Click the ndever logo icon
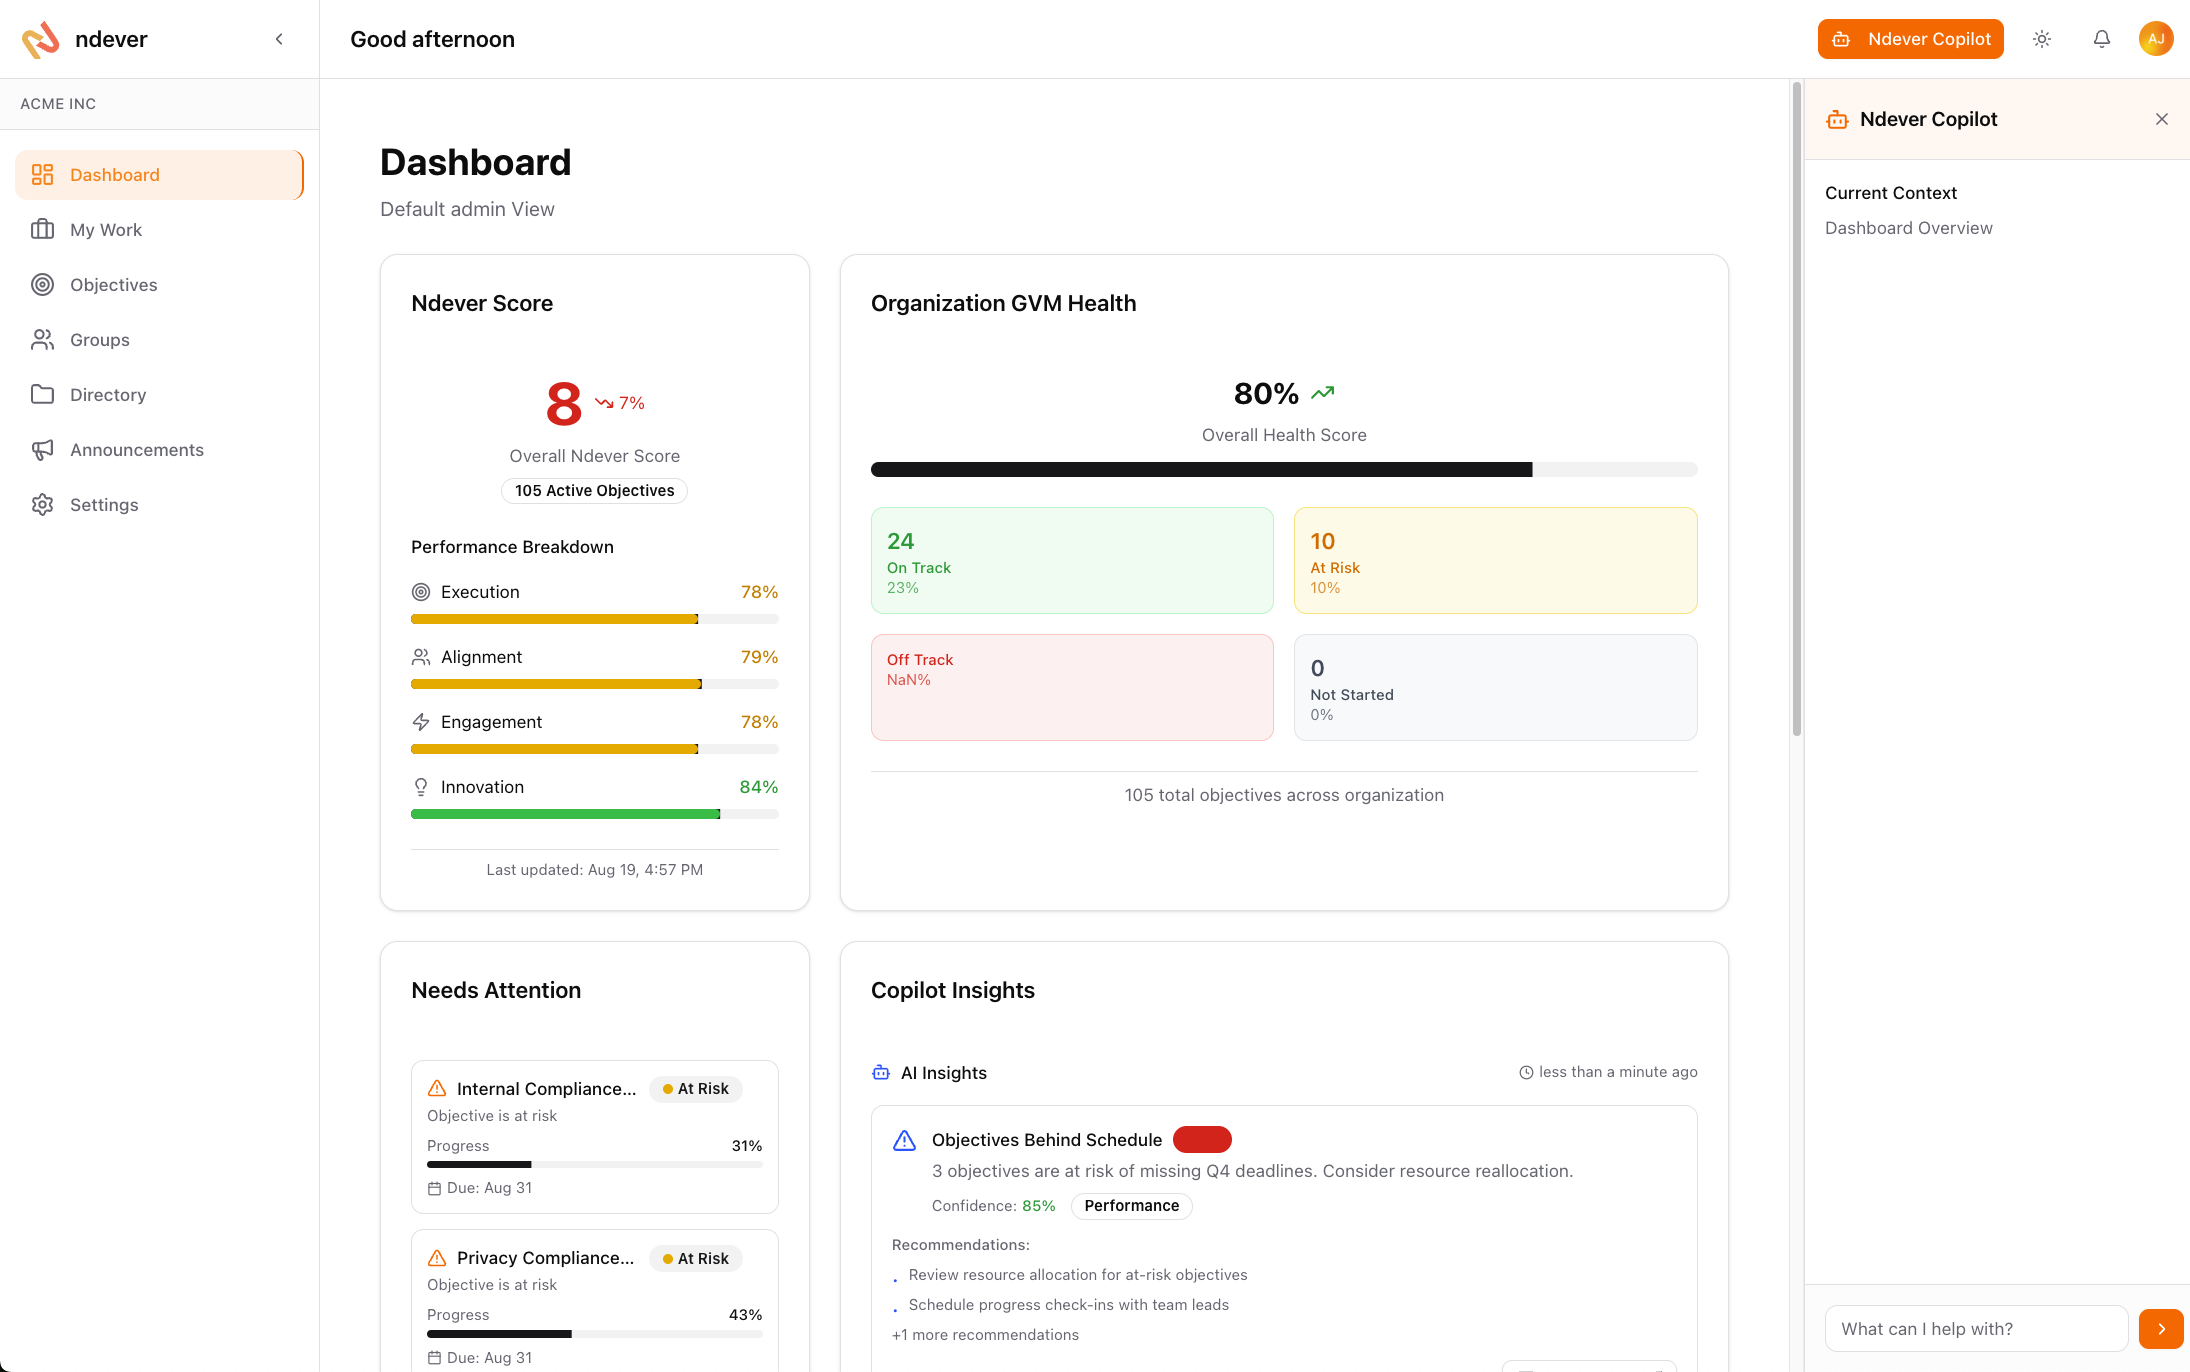Screen dimensions: 2190x1372 tap(41, 39)
